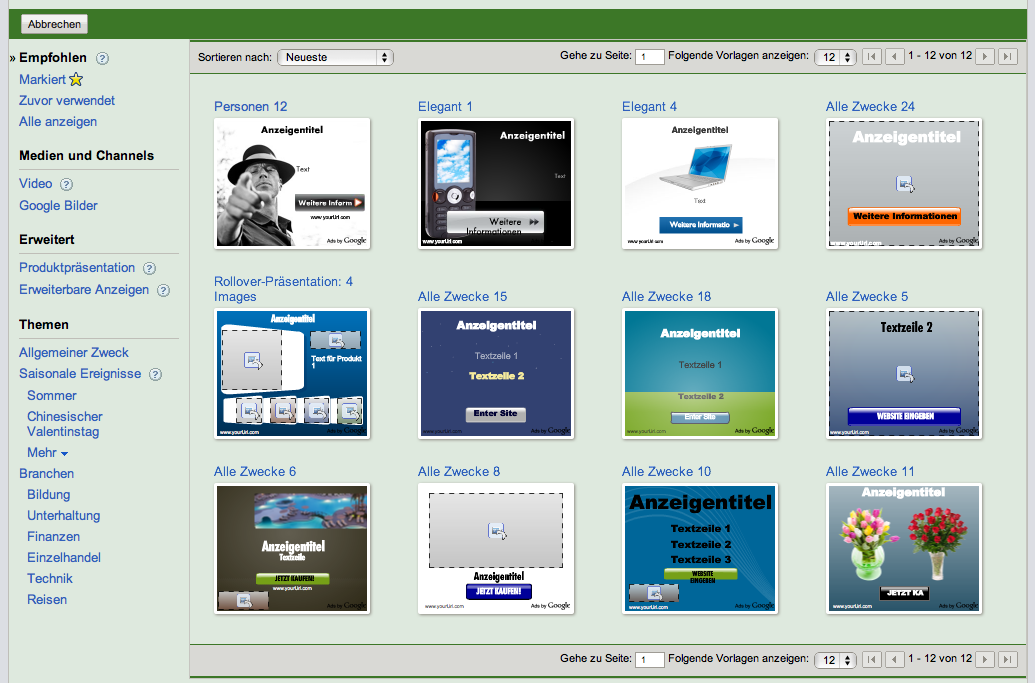Open the Google Bilder category

(58, 205)
